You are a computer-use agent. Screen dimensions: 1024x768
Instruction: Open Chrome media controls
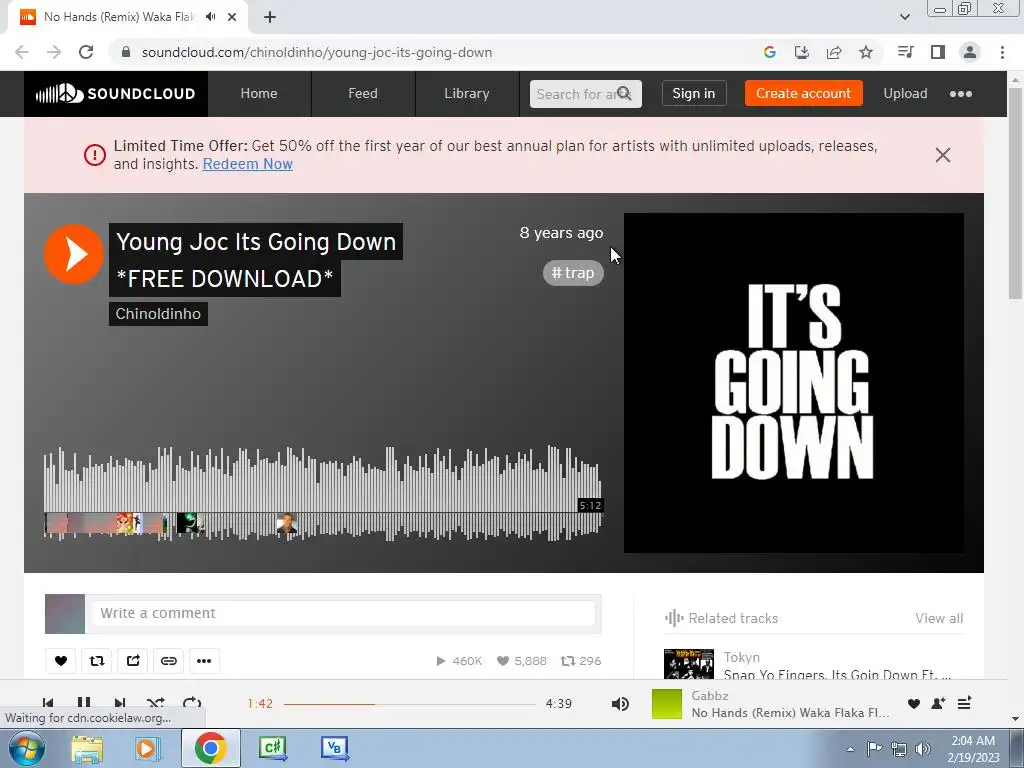905,52
